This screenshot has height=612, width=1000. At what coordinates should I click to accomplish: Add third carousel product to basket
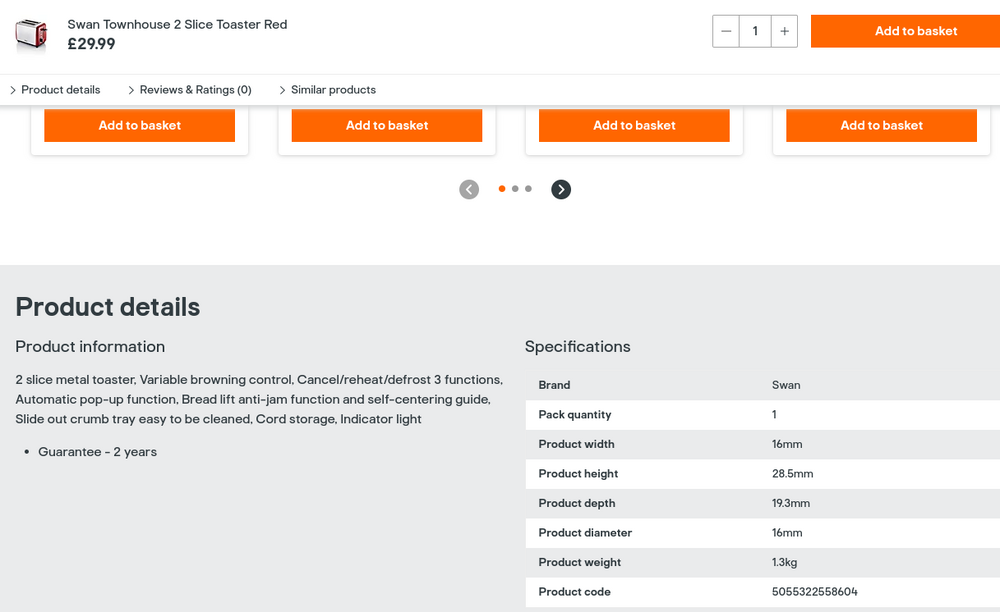pyautogui.click(x=635, y=125)
